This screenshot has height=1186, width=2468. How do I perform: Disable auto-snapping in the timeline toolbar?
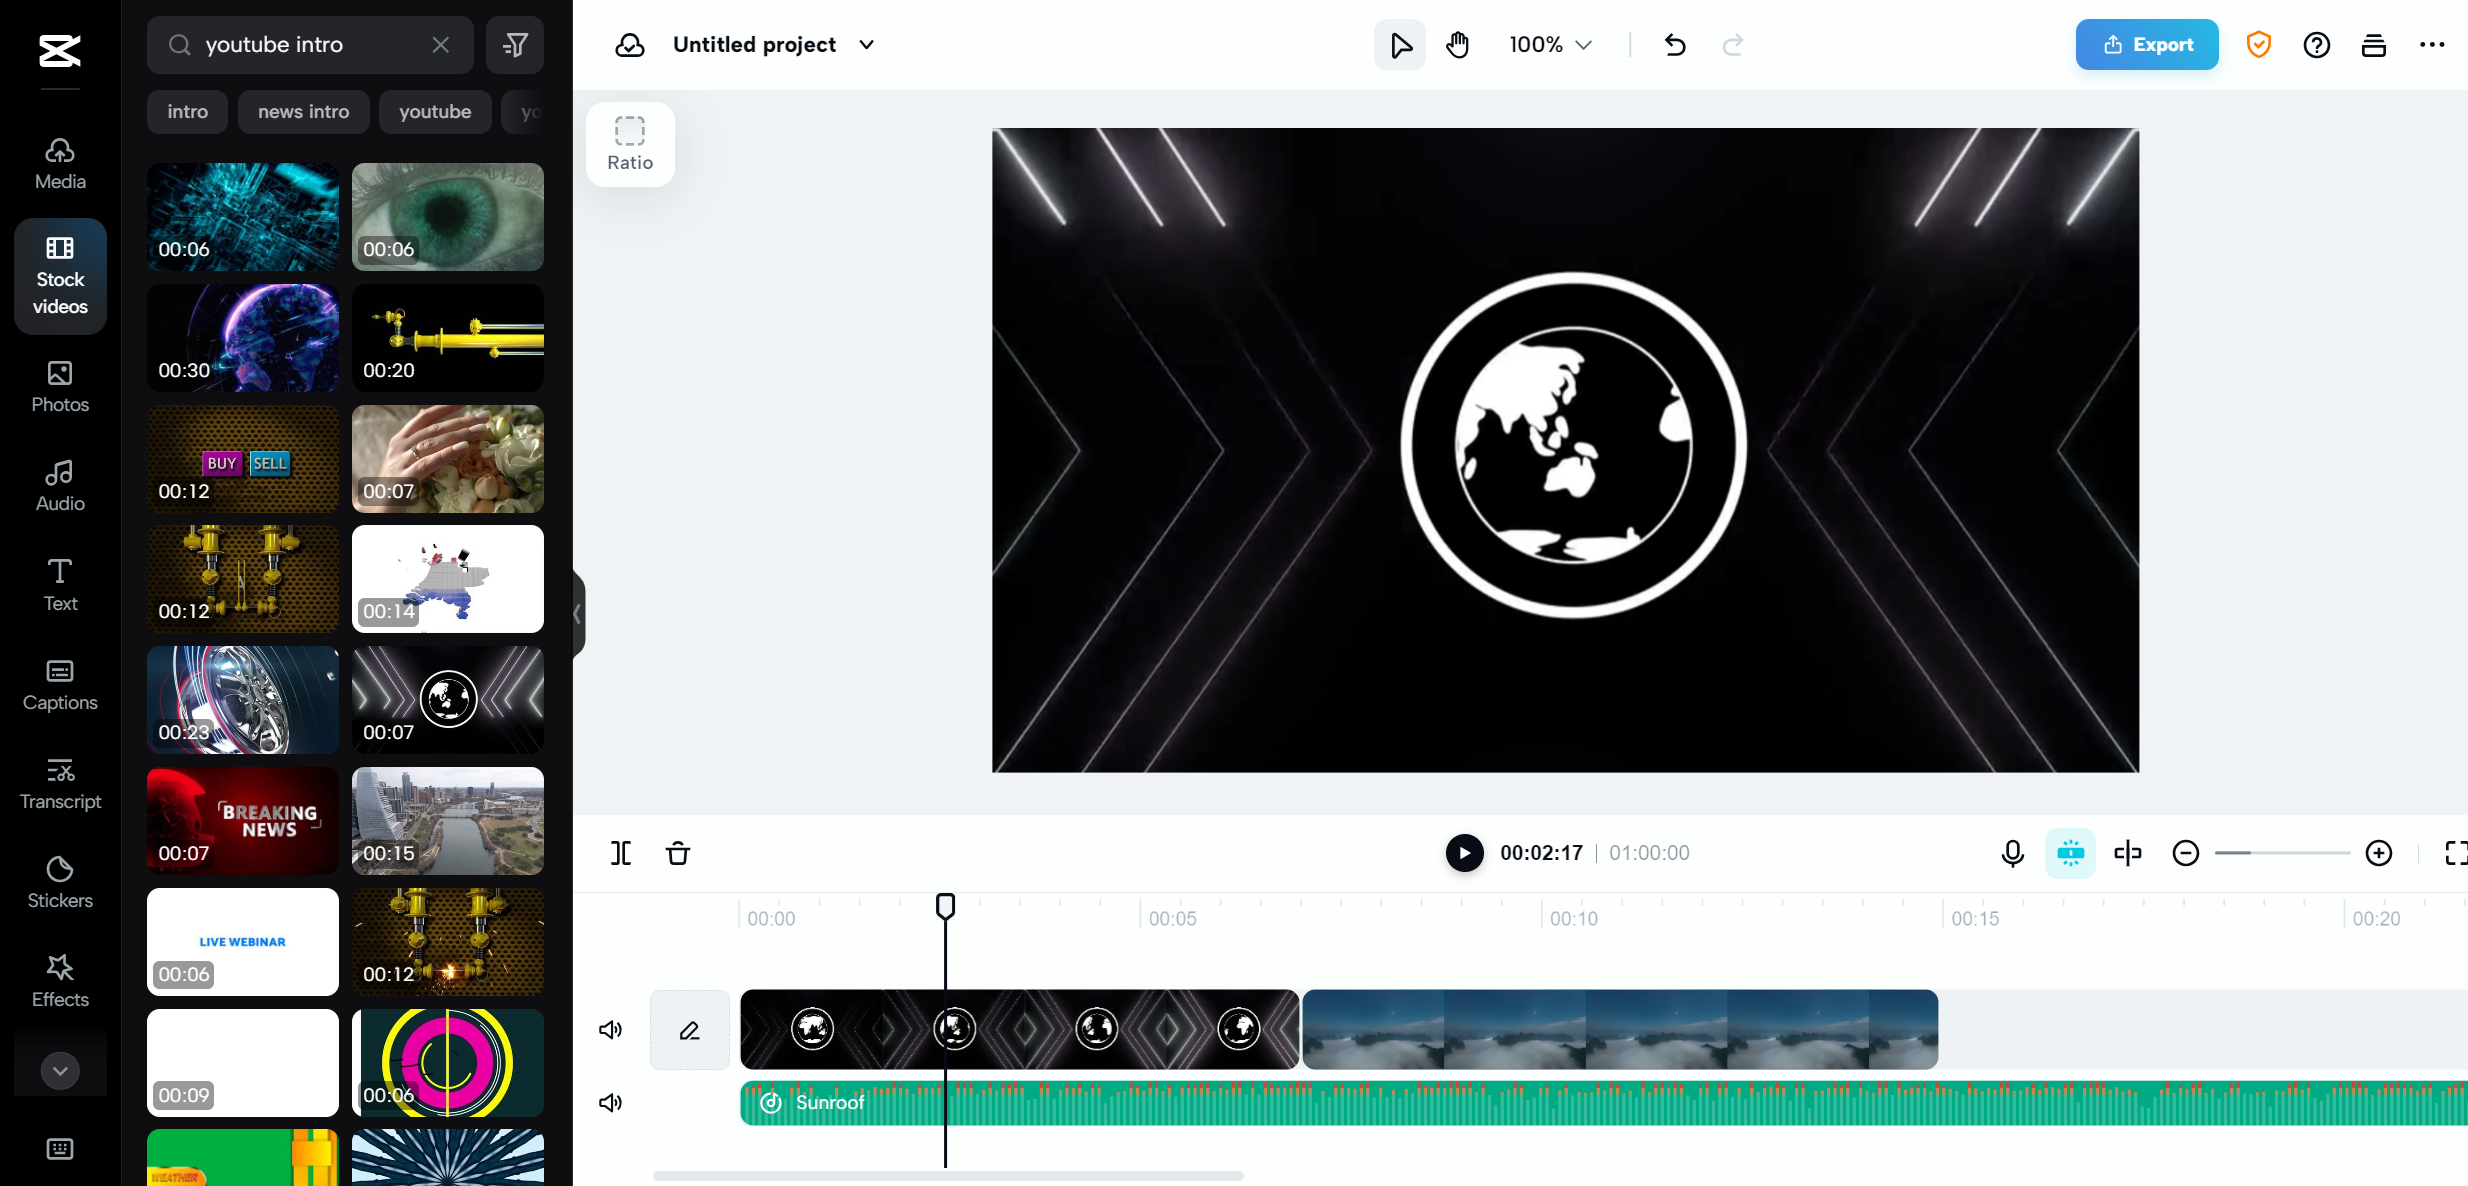(x=2070, y=853)
